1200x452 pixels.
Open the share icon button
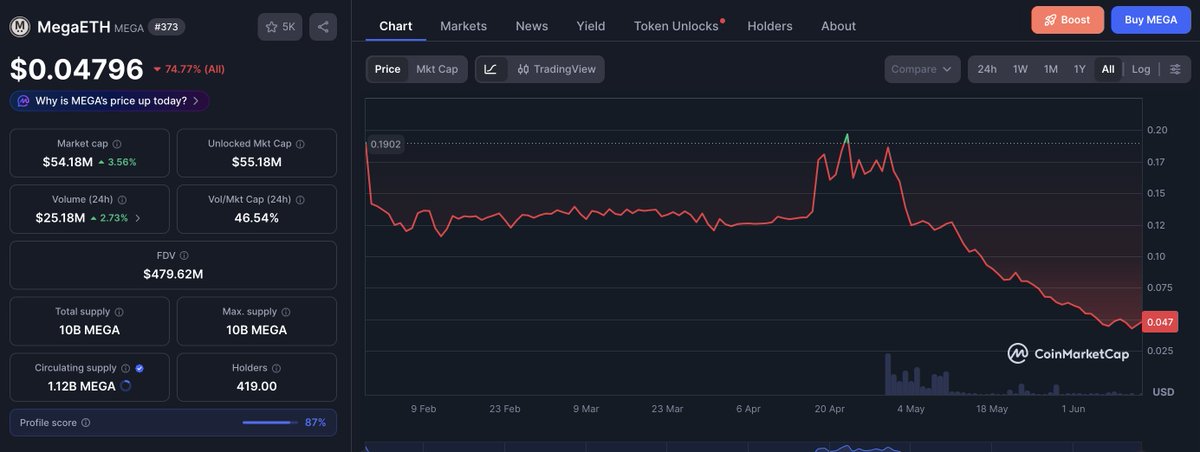point(322,26)
